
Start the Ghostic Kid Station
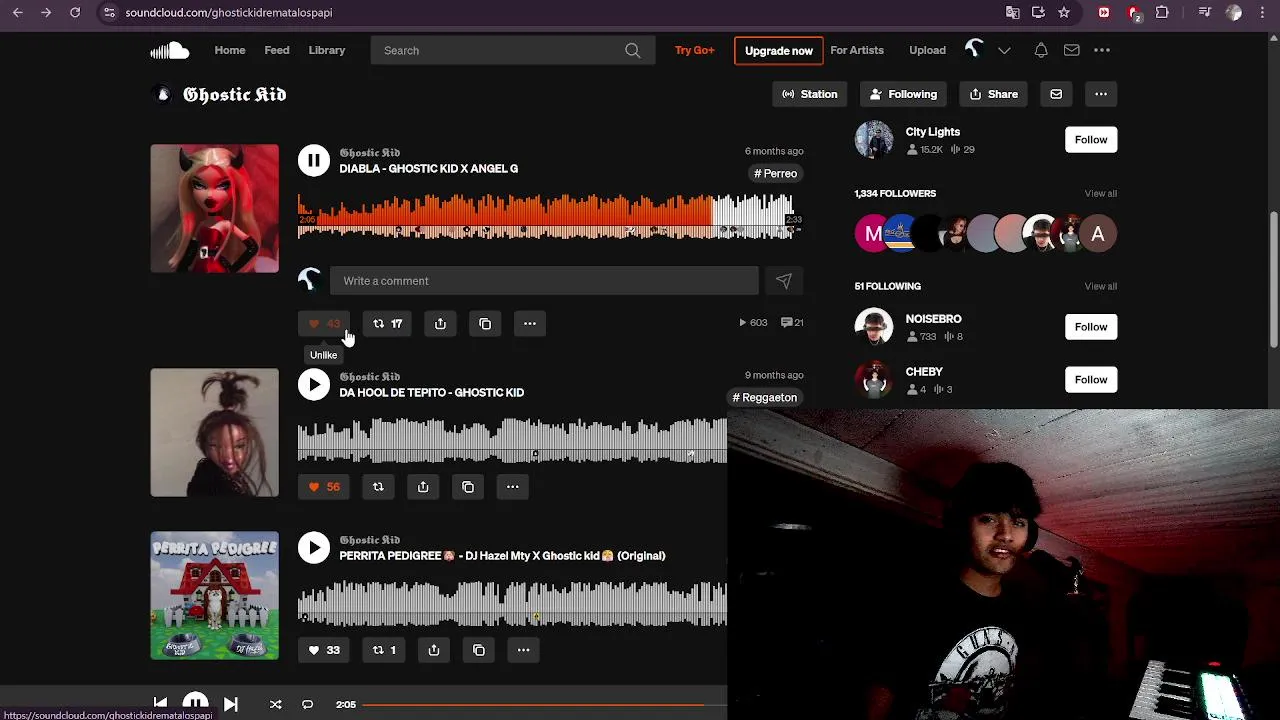pyautogui.click(x=809, y=94)
